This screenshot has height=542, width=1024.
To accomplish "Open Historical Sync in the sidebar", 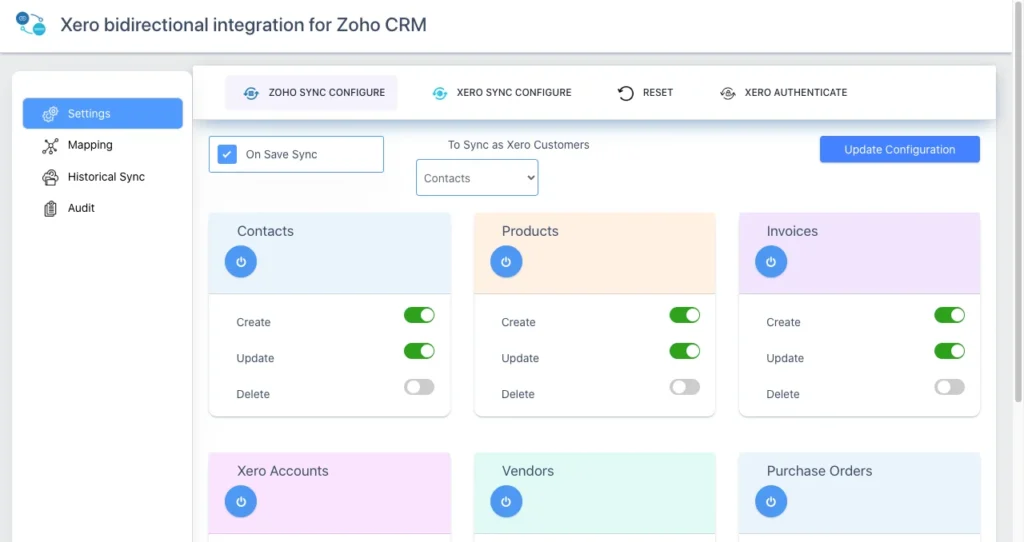I will (x=103, y=176).
